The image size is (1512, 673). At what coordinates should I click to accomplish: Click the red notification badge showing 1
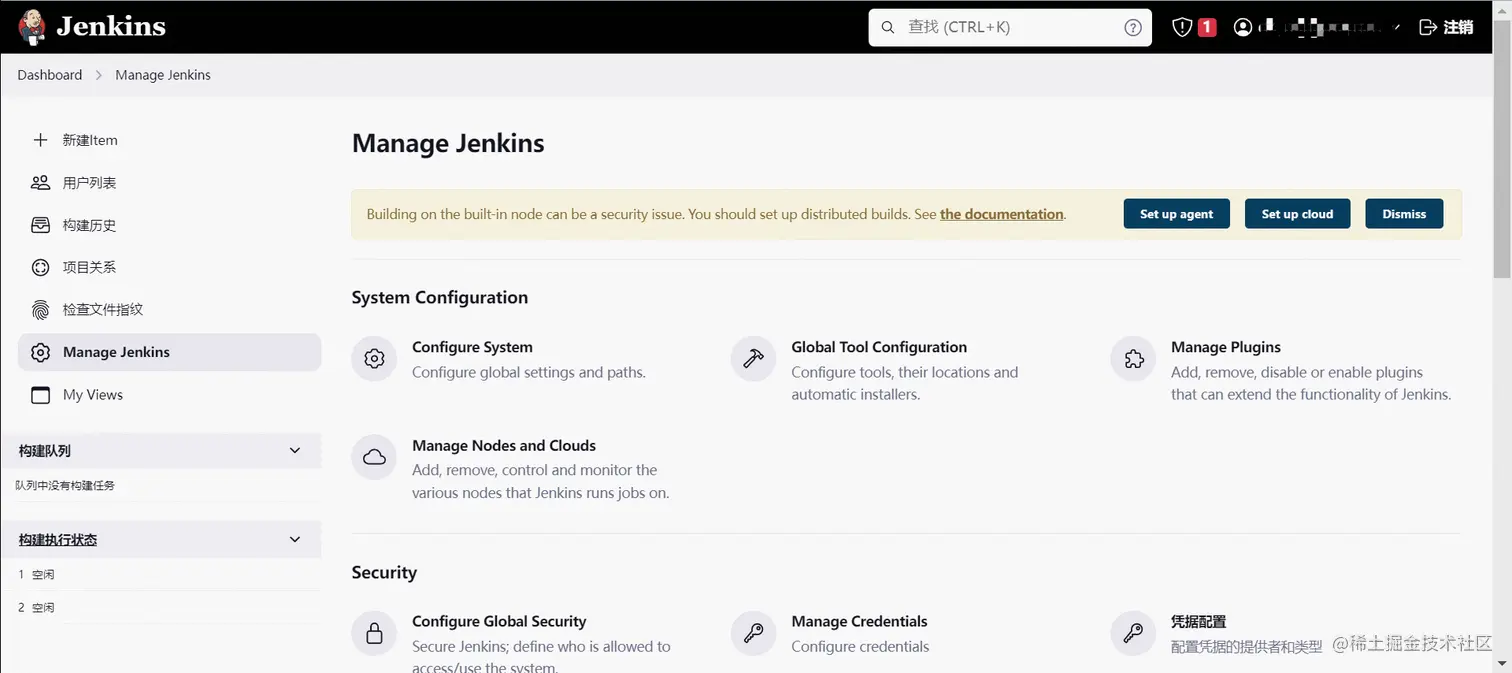[1207, 28]
